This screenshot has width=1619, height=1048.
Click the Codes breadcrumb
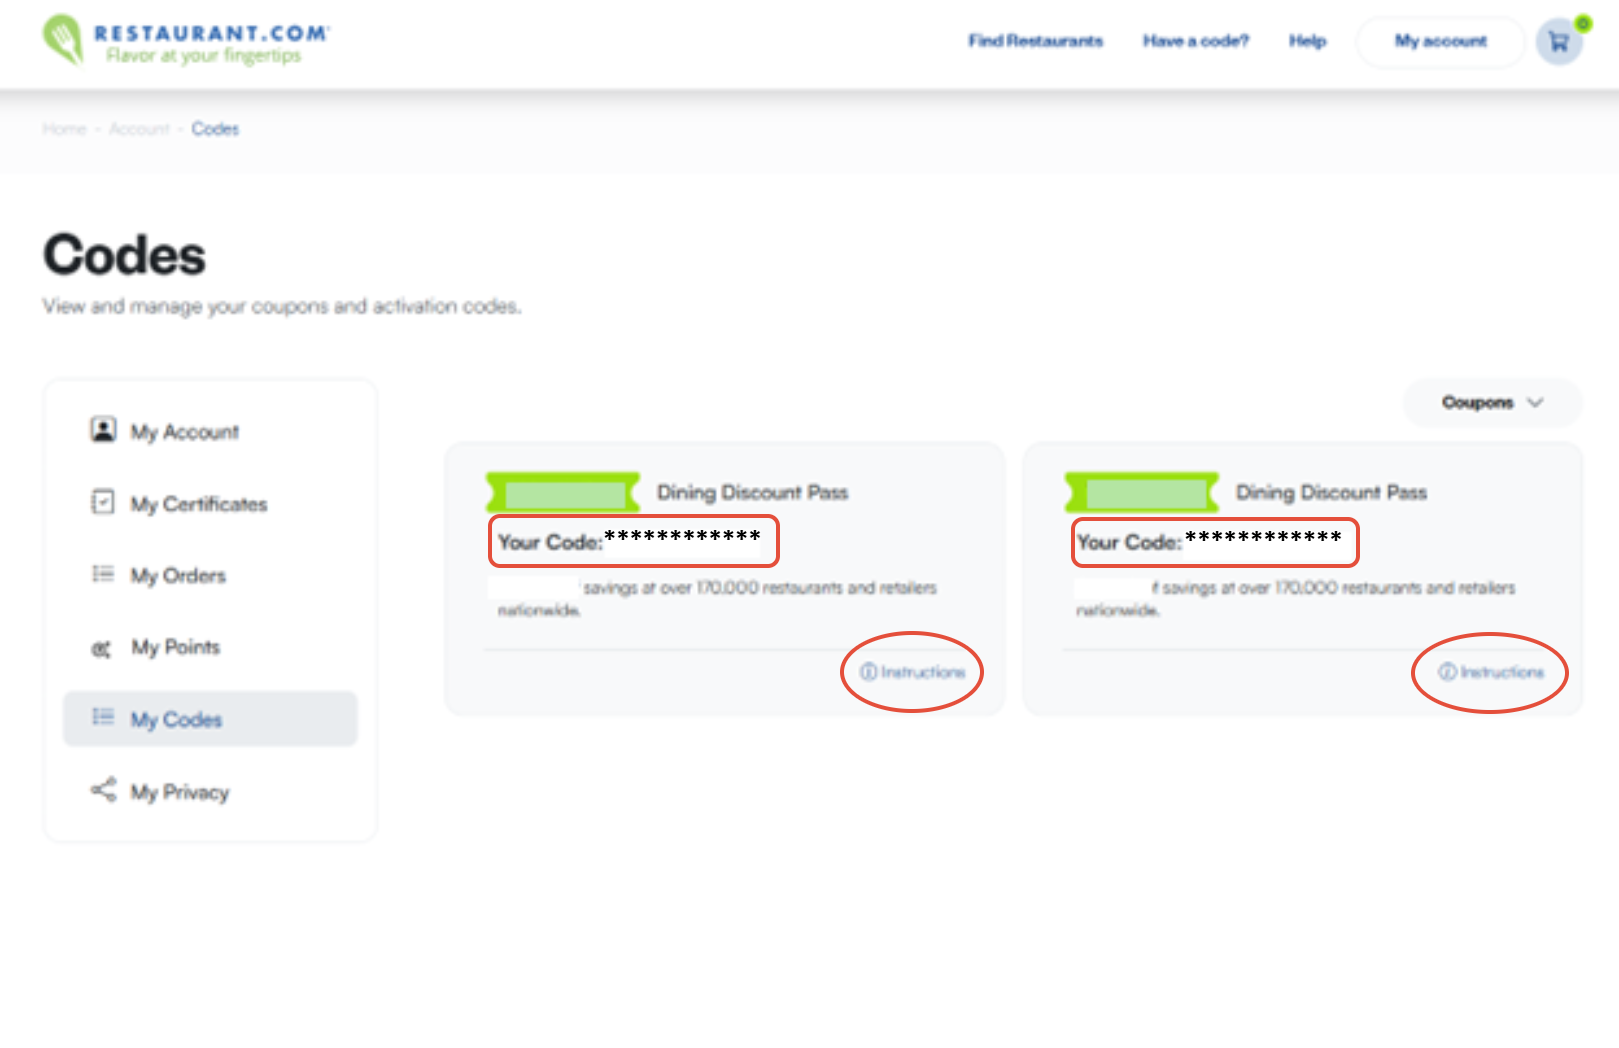pyautogui.click(x=215, y=129)
